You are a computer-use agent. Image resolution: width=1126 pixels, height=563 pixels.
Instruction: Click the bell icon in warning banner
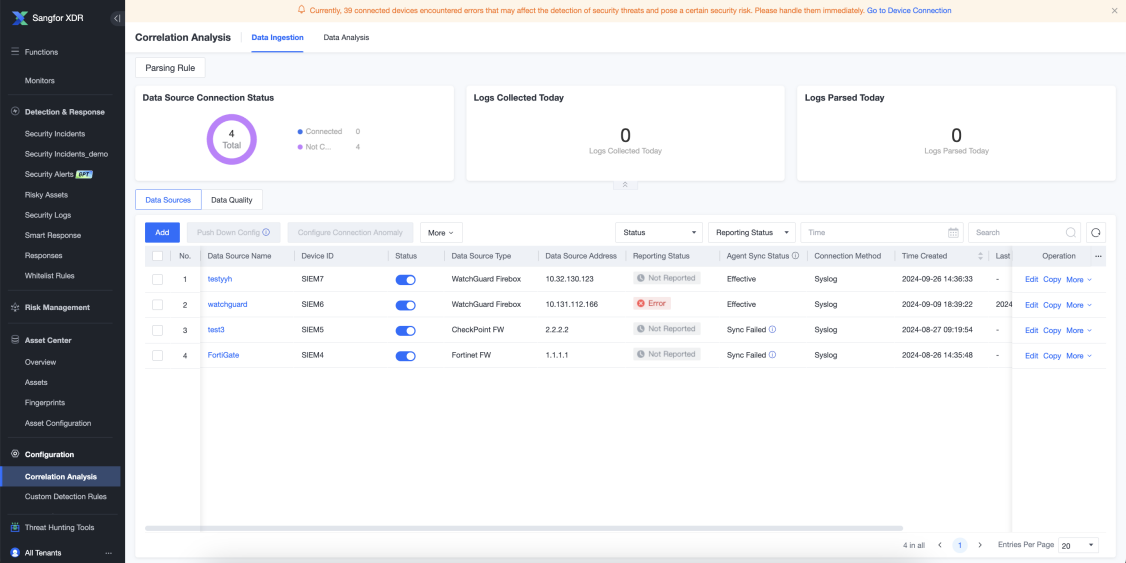302,10
